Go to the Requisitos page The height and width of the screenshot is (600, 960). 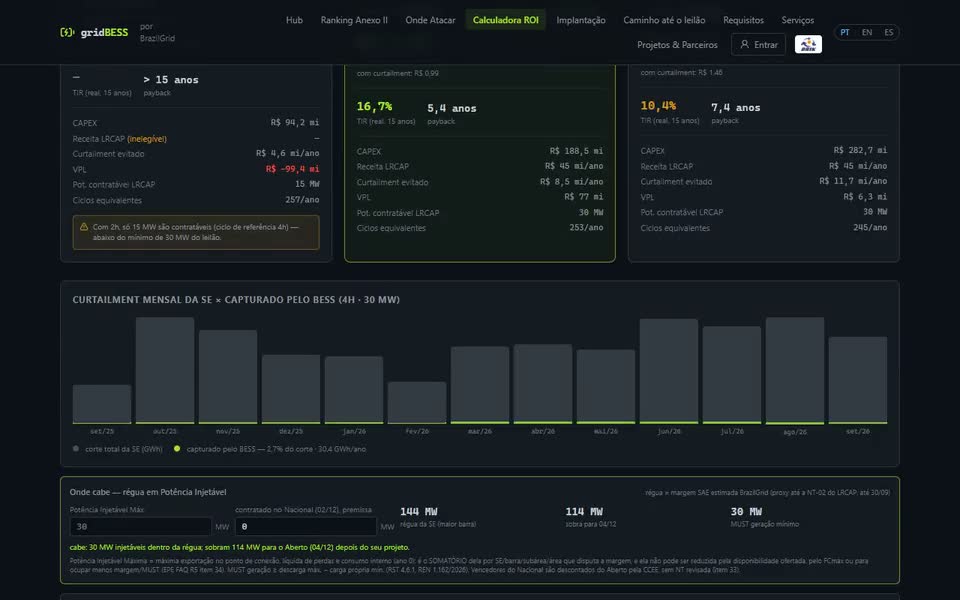coord(743,20)
